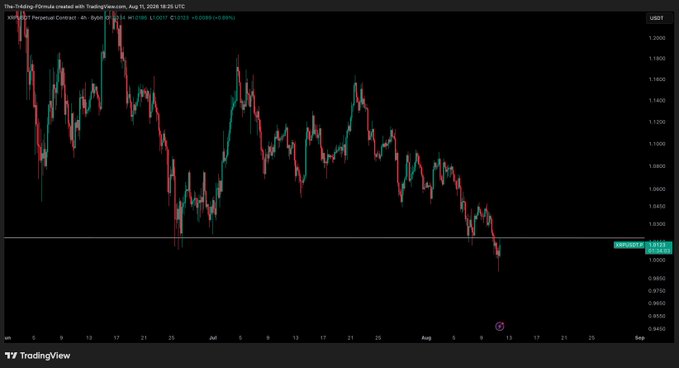This screenshot has width=679, height=368.
Task: Click the 1.1600 price axis label
Action: (657, 79)
